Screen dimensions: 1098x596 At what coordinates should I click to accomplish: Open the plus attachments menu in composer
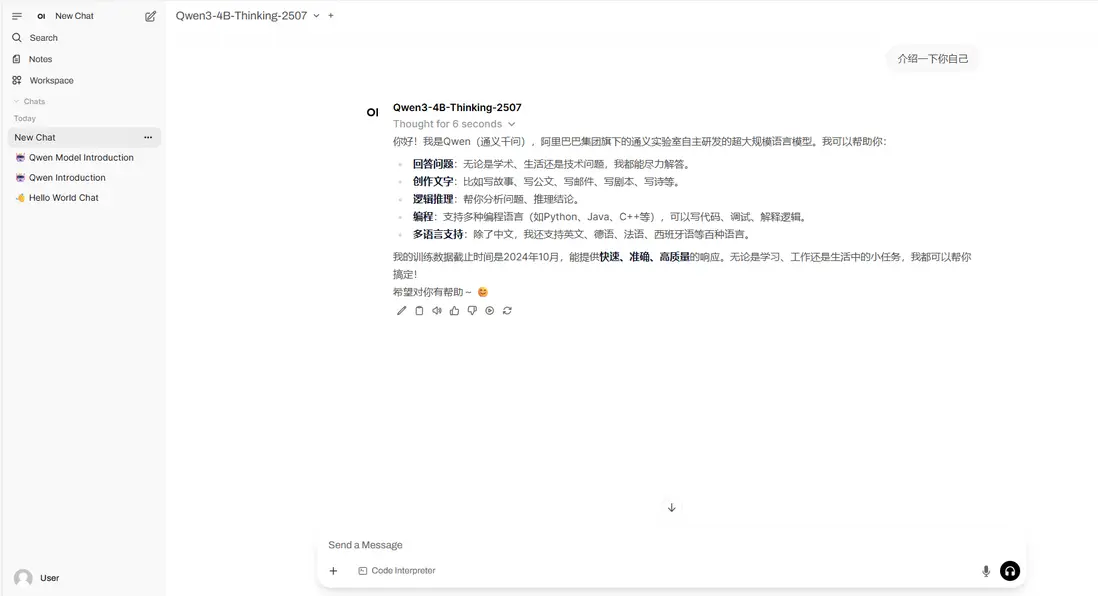pos(333,571)
